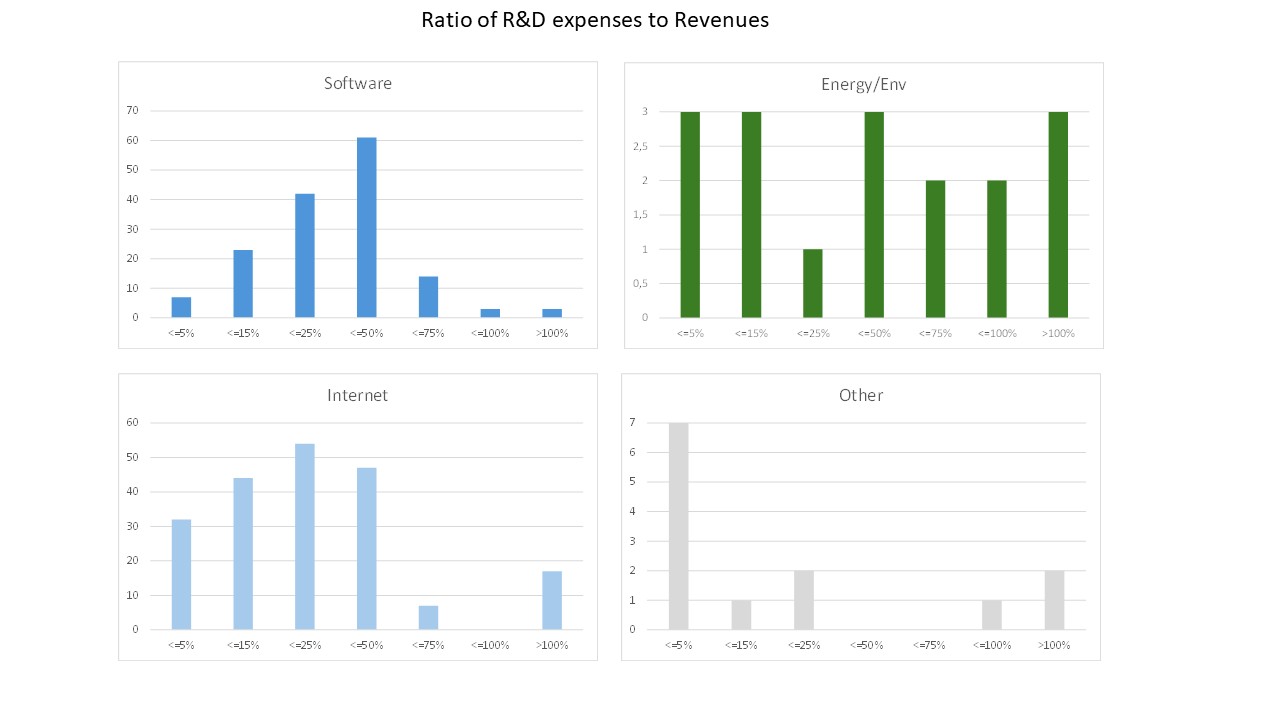Click the Other chart title
This screenshot has height=720, width=1280.
[861, 395]
